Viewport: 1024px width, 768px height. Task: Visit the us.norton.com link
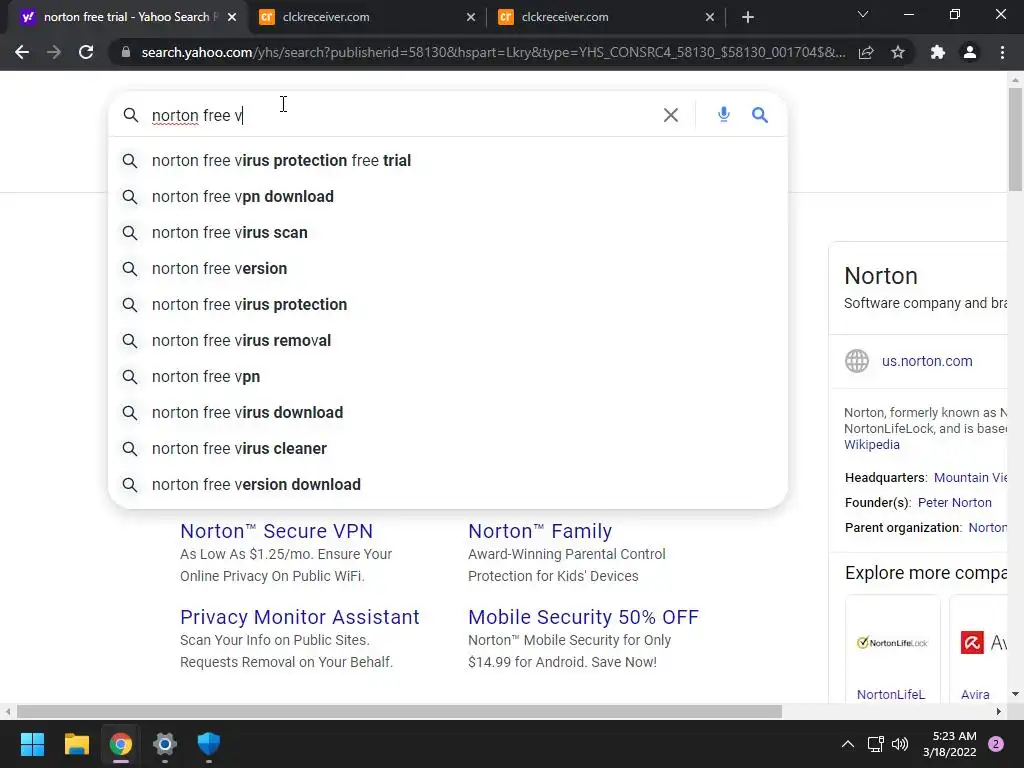click(x=927, y=361)
